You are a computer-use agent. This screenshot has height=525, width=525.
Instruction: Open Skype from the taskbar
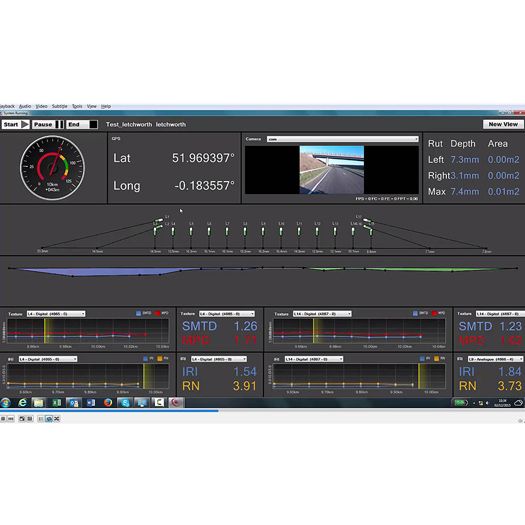coord(125,402)
